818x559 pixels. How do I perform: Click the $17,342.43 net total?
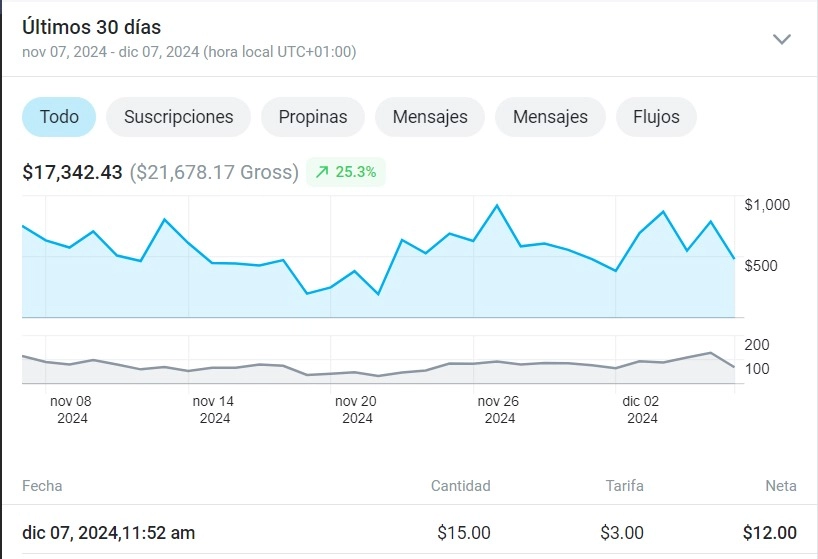72,172
